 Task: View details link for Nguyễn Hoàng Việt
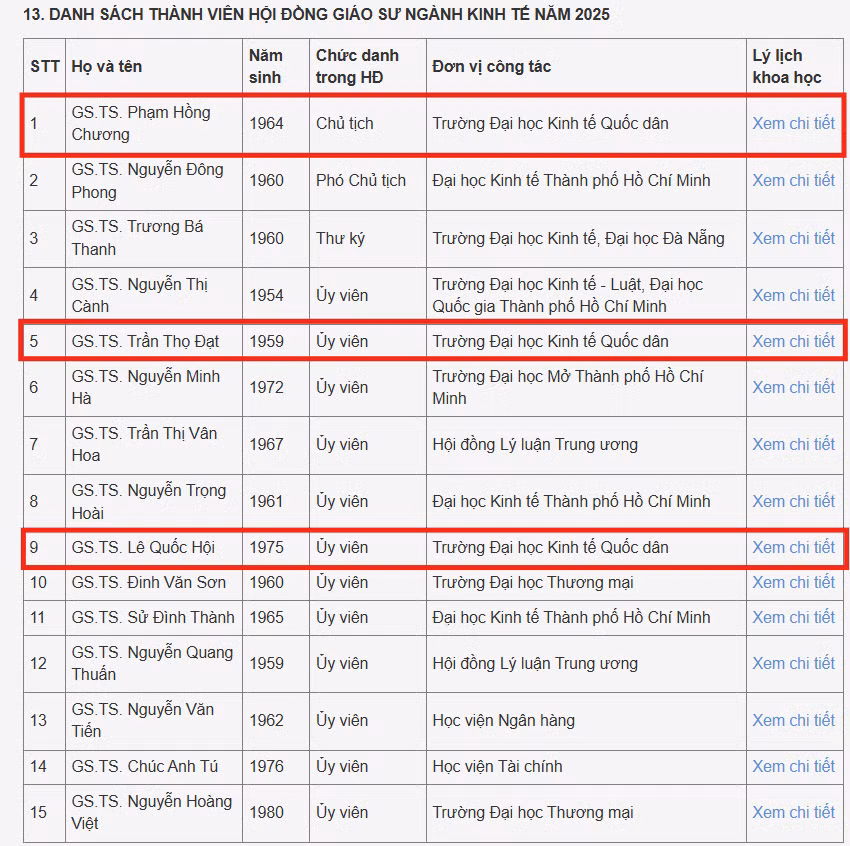(x=794, y=812)
